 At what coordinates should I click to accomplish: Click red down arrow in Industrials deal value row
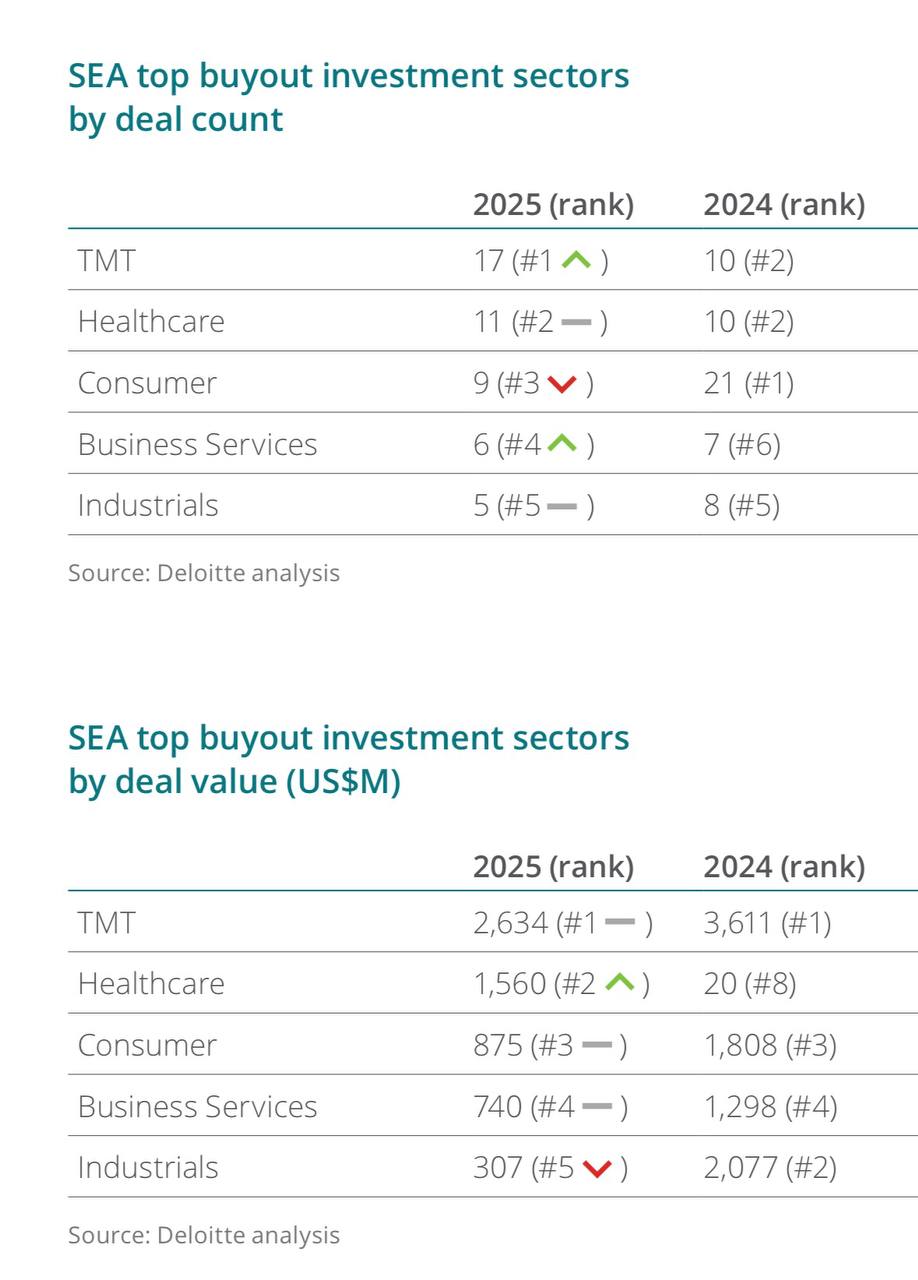[x=596, y=1168]
